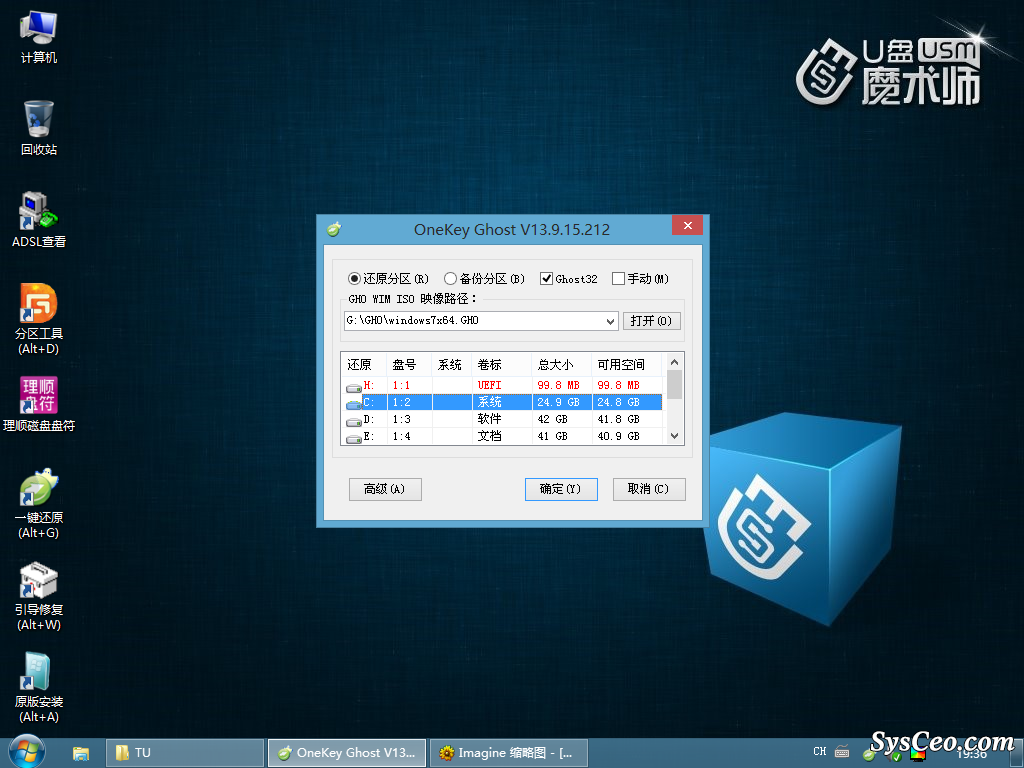Click OneKey Ghost title bar icon
The height and width of the screenshot is (768, 1024).
click(x=334, y=229)
